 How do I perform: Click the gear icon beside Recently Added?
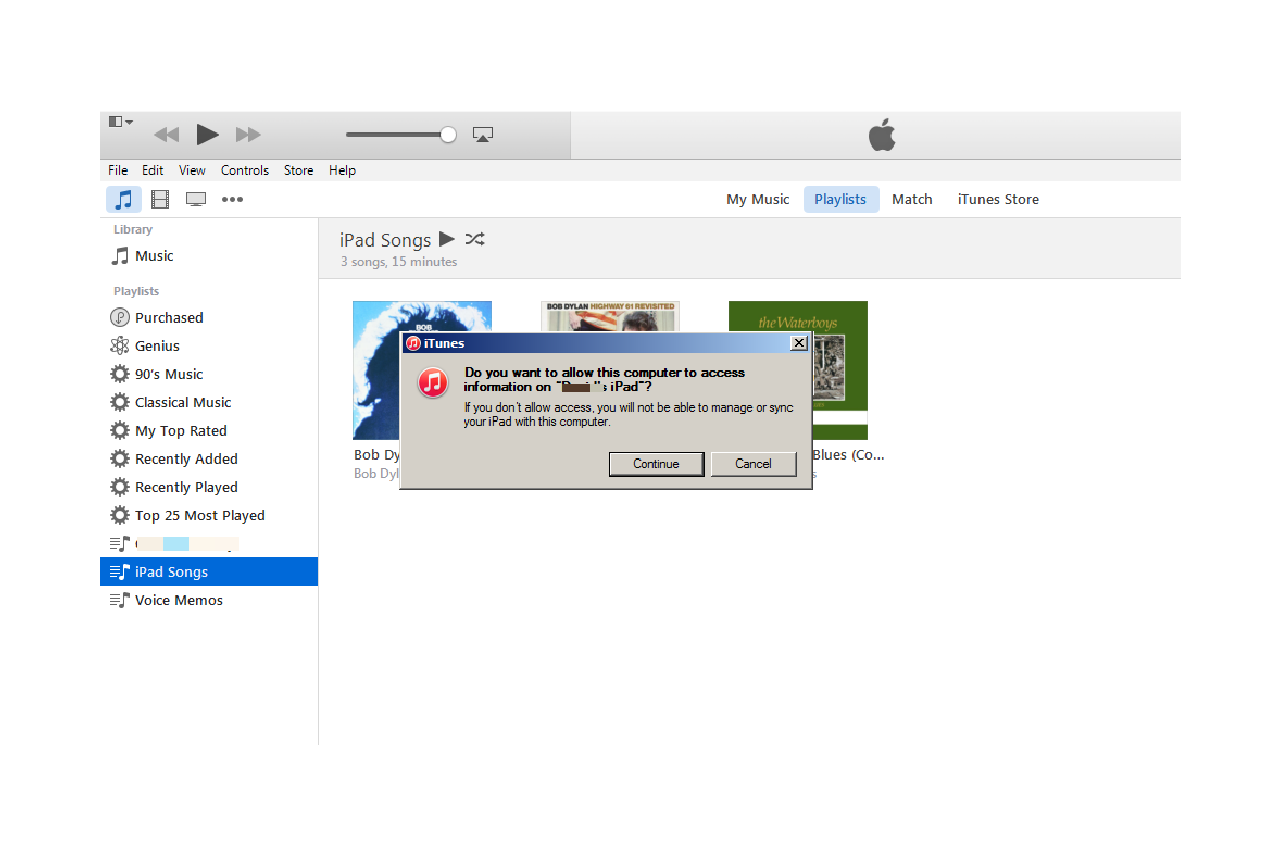tap(120, 459)
